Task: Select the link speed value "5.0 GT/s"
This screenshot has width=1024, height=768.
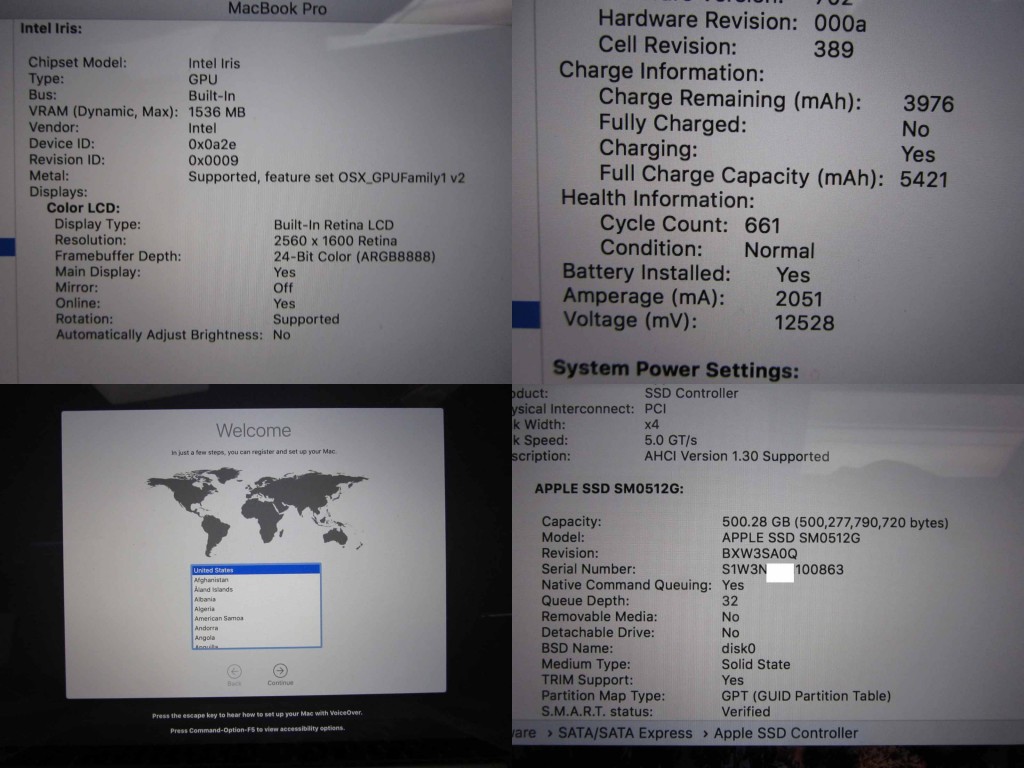Action: pos(671,440)
